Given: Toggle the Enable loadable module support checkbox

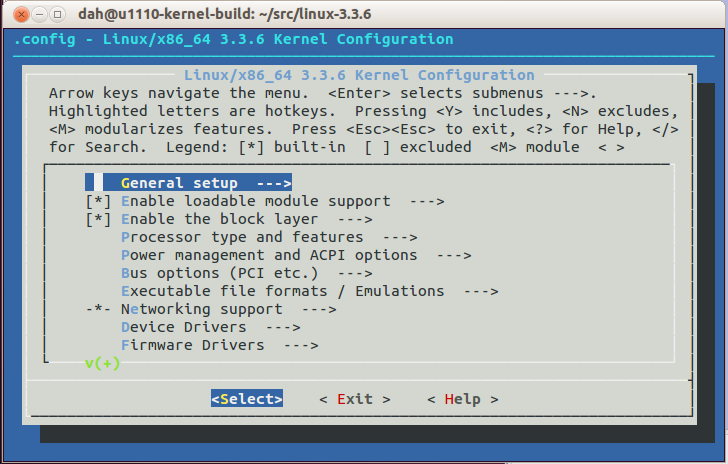Looking at the screenshot, I should click(98, 201).
